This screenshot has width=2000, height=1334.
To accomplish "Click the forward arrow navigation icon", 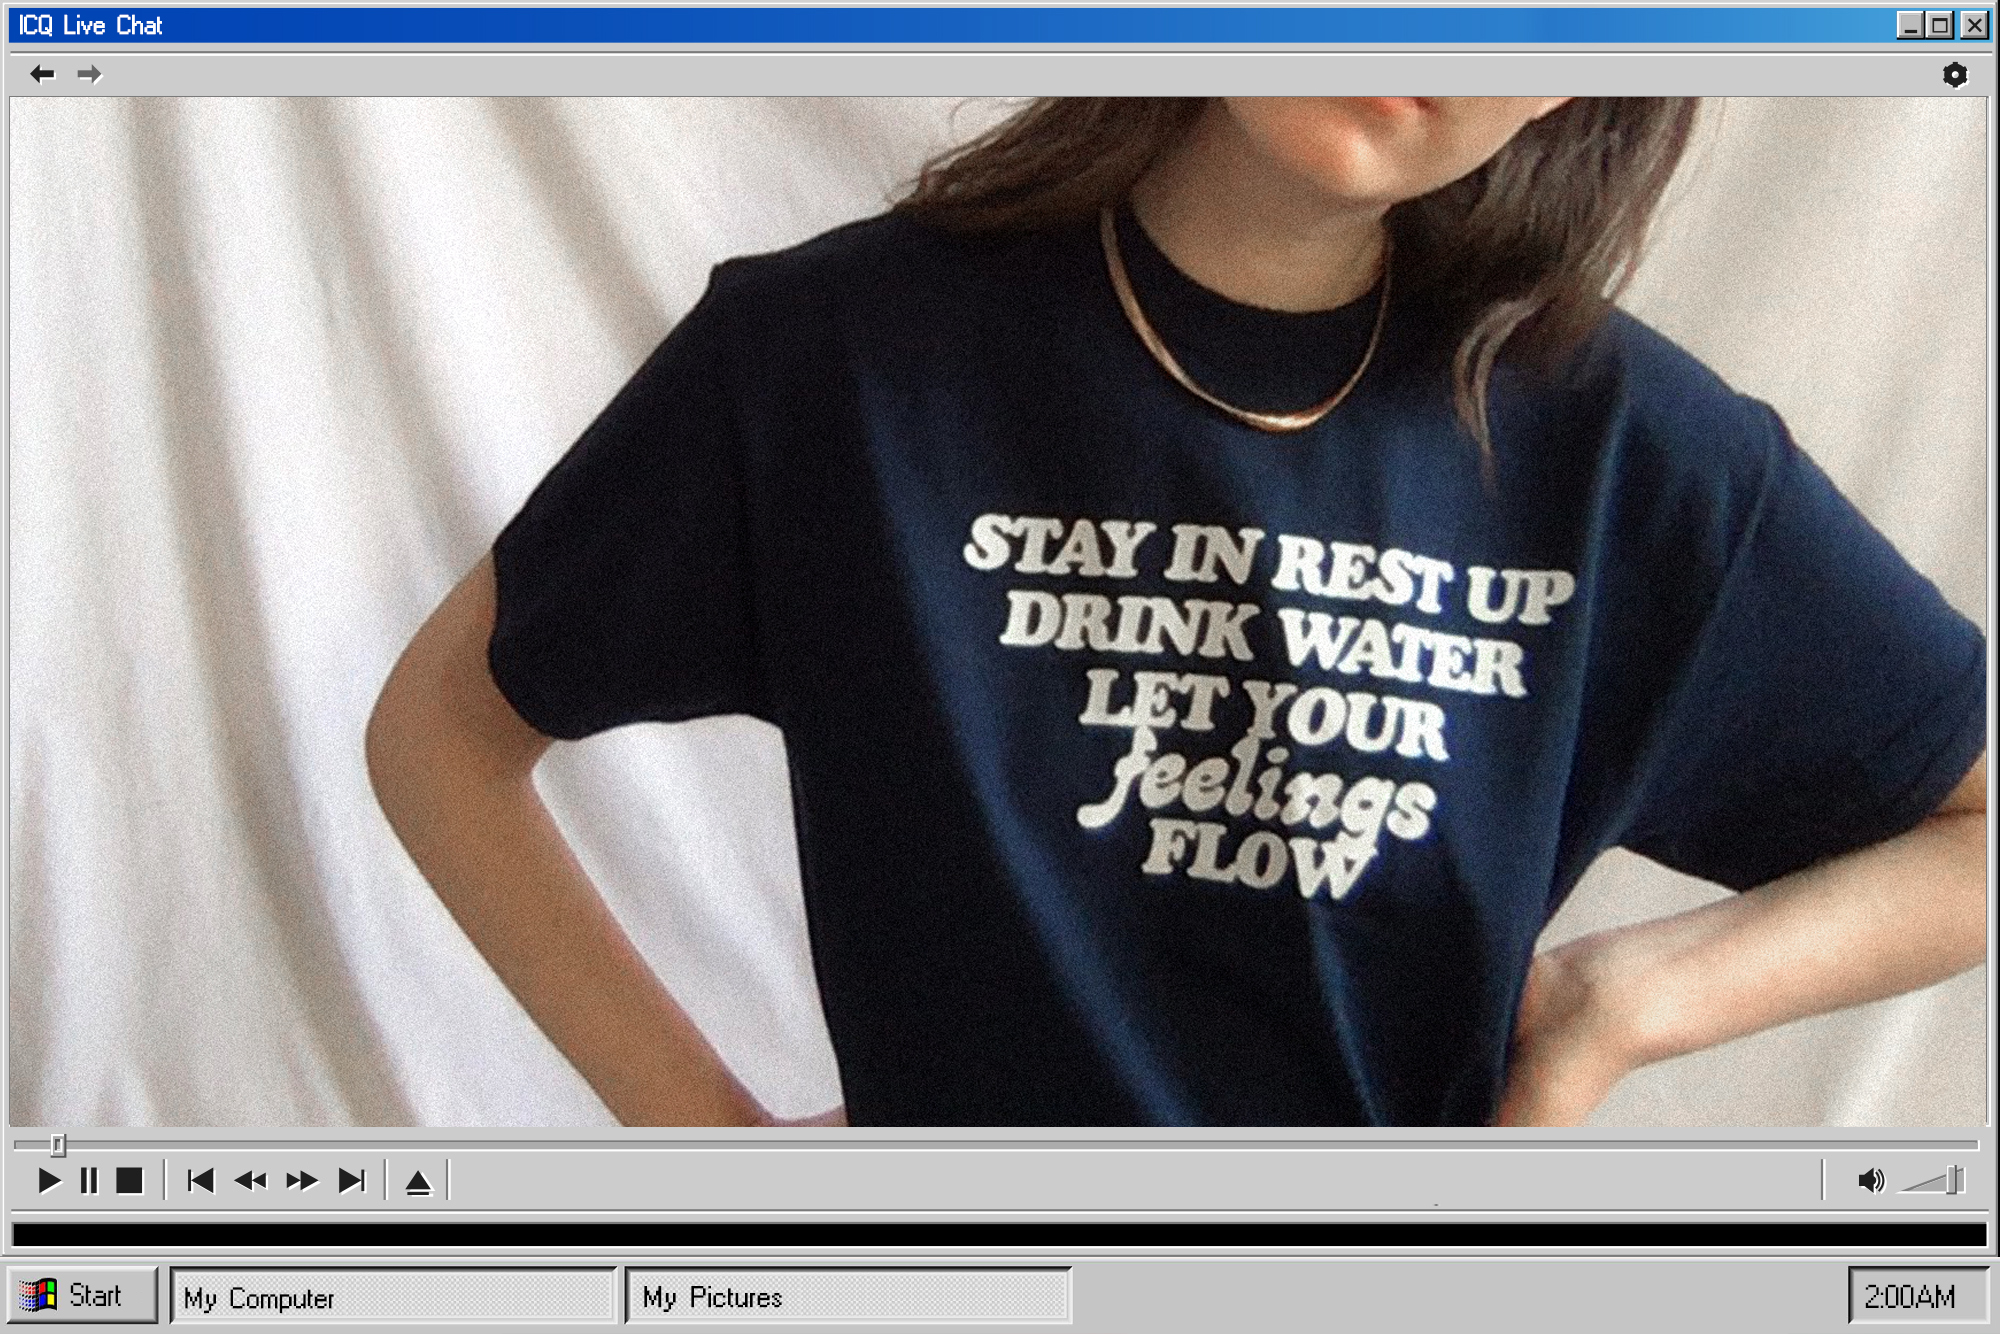I will (90, 74).
